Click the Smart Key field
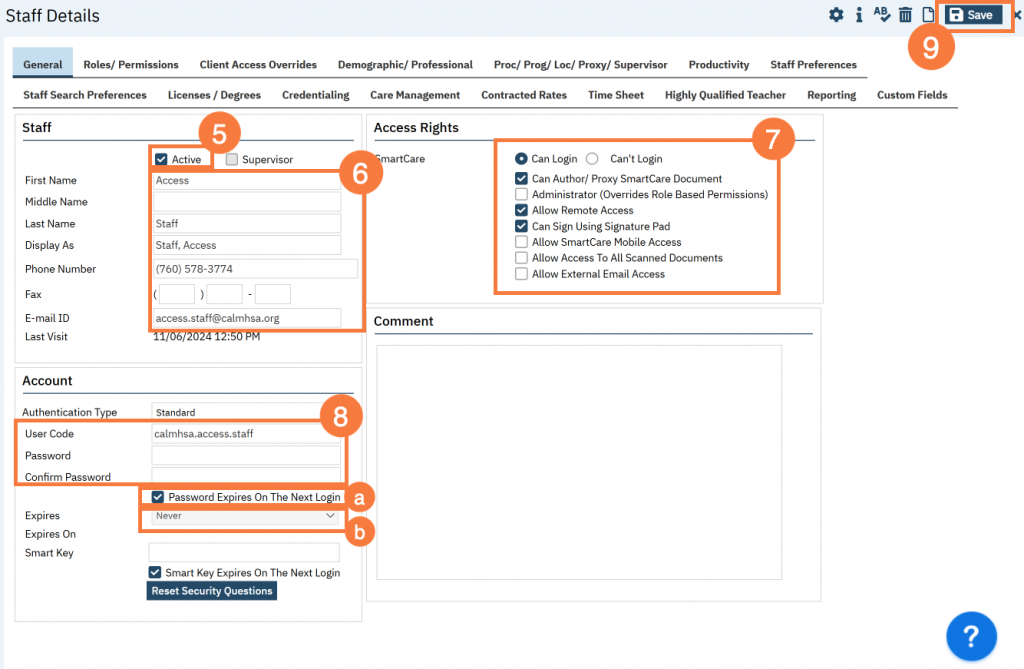This screenshot has width=1024, height=669. click(x=244, y=553)
